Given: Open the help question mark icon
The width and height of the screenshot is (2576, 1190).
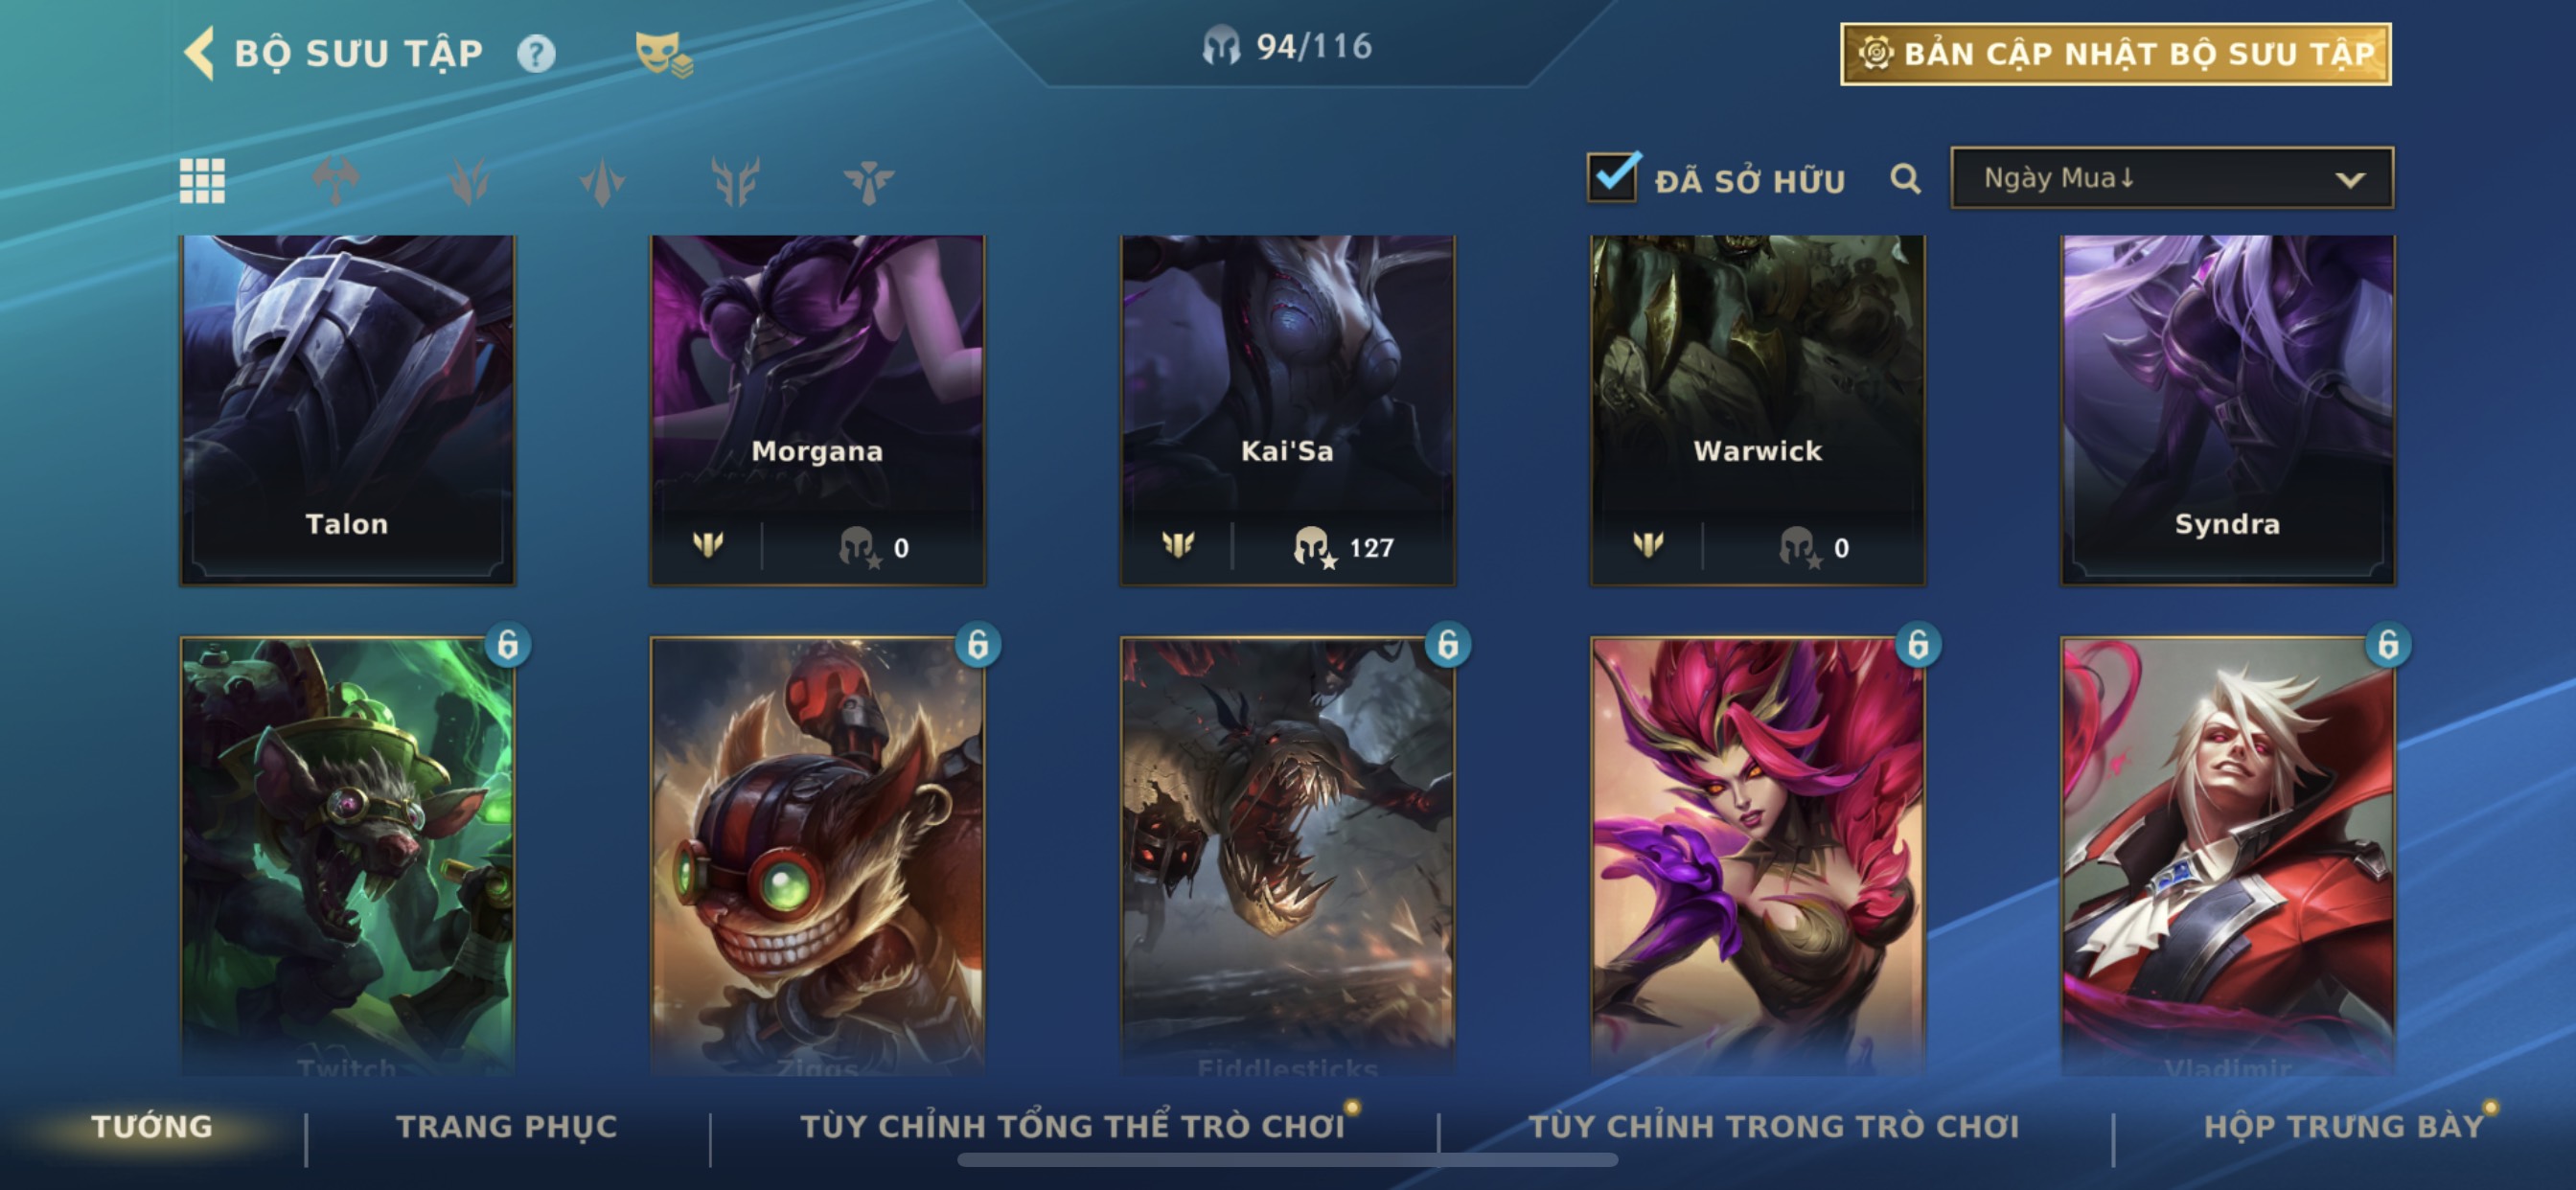Looking at the screenshot, I should pos(536,53).
